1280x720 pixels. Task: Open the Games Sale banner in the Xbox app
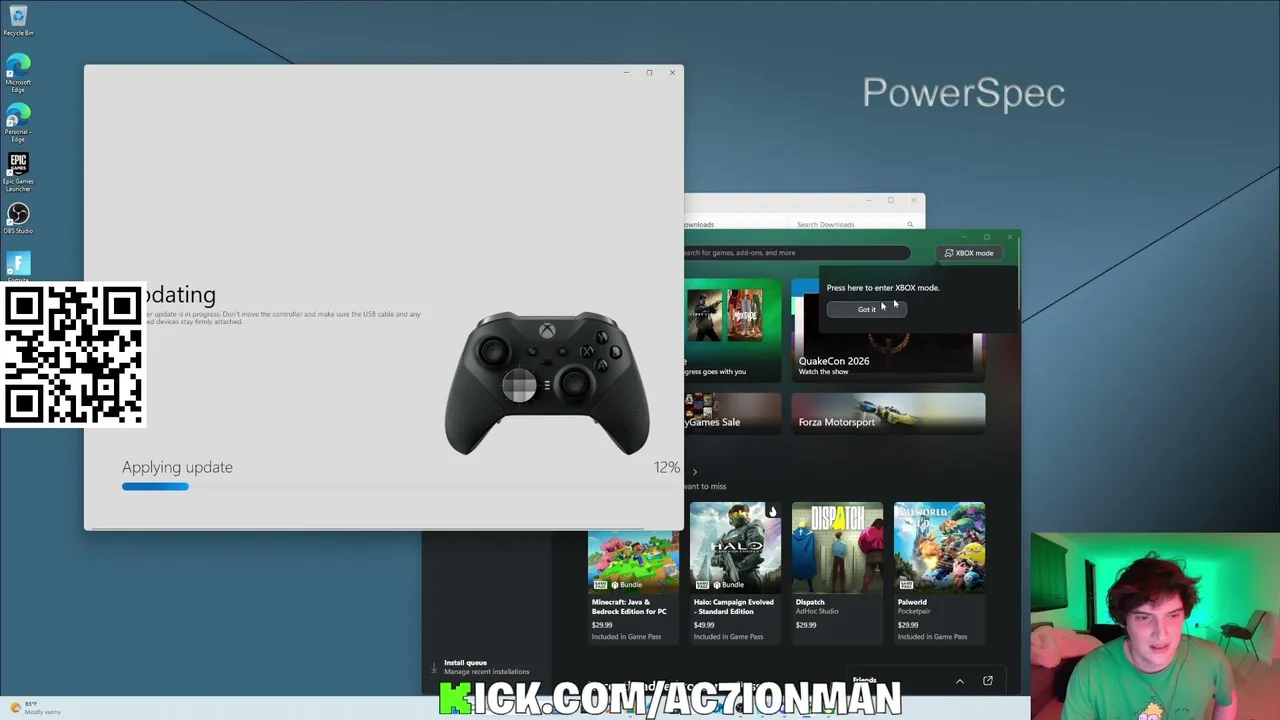tap(733, 414)
